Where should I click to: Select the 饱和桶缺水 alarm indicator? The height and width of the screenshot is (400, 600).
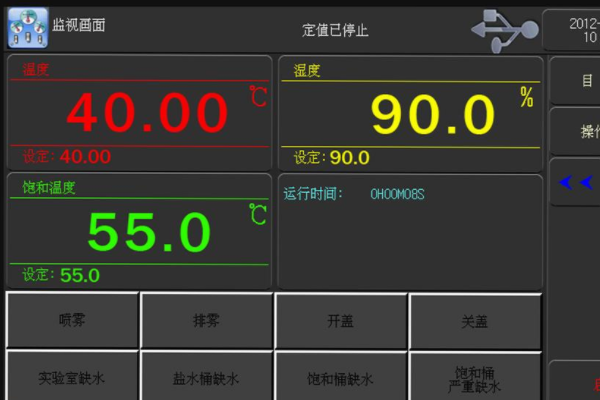[340, 379]
